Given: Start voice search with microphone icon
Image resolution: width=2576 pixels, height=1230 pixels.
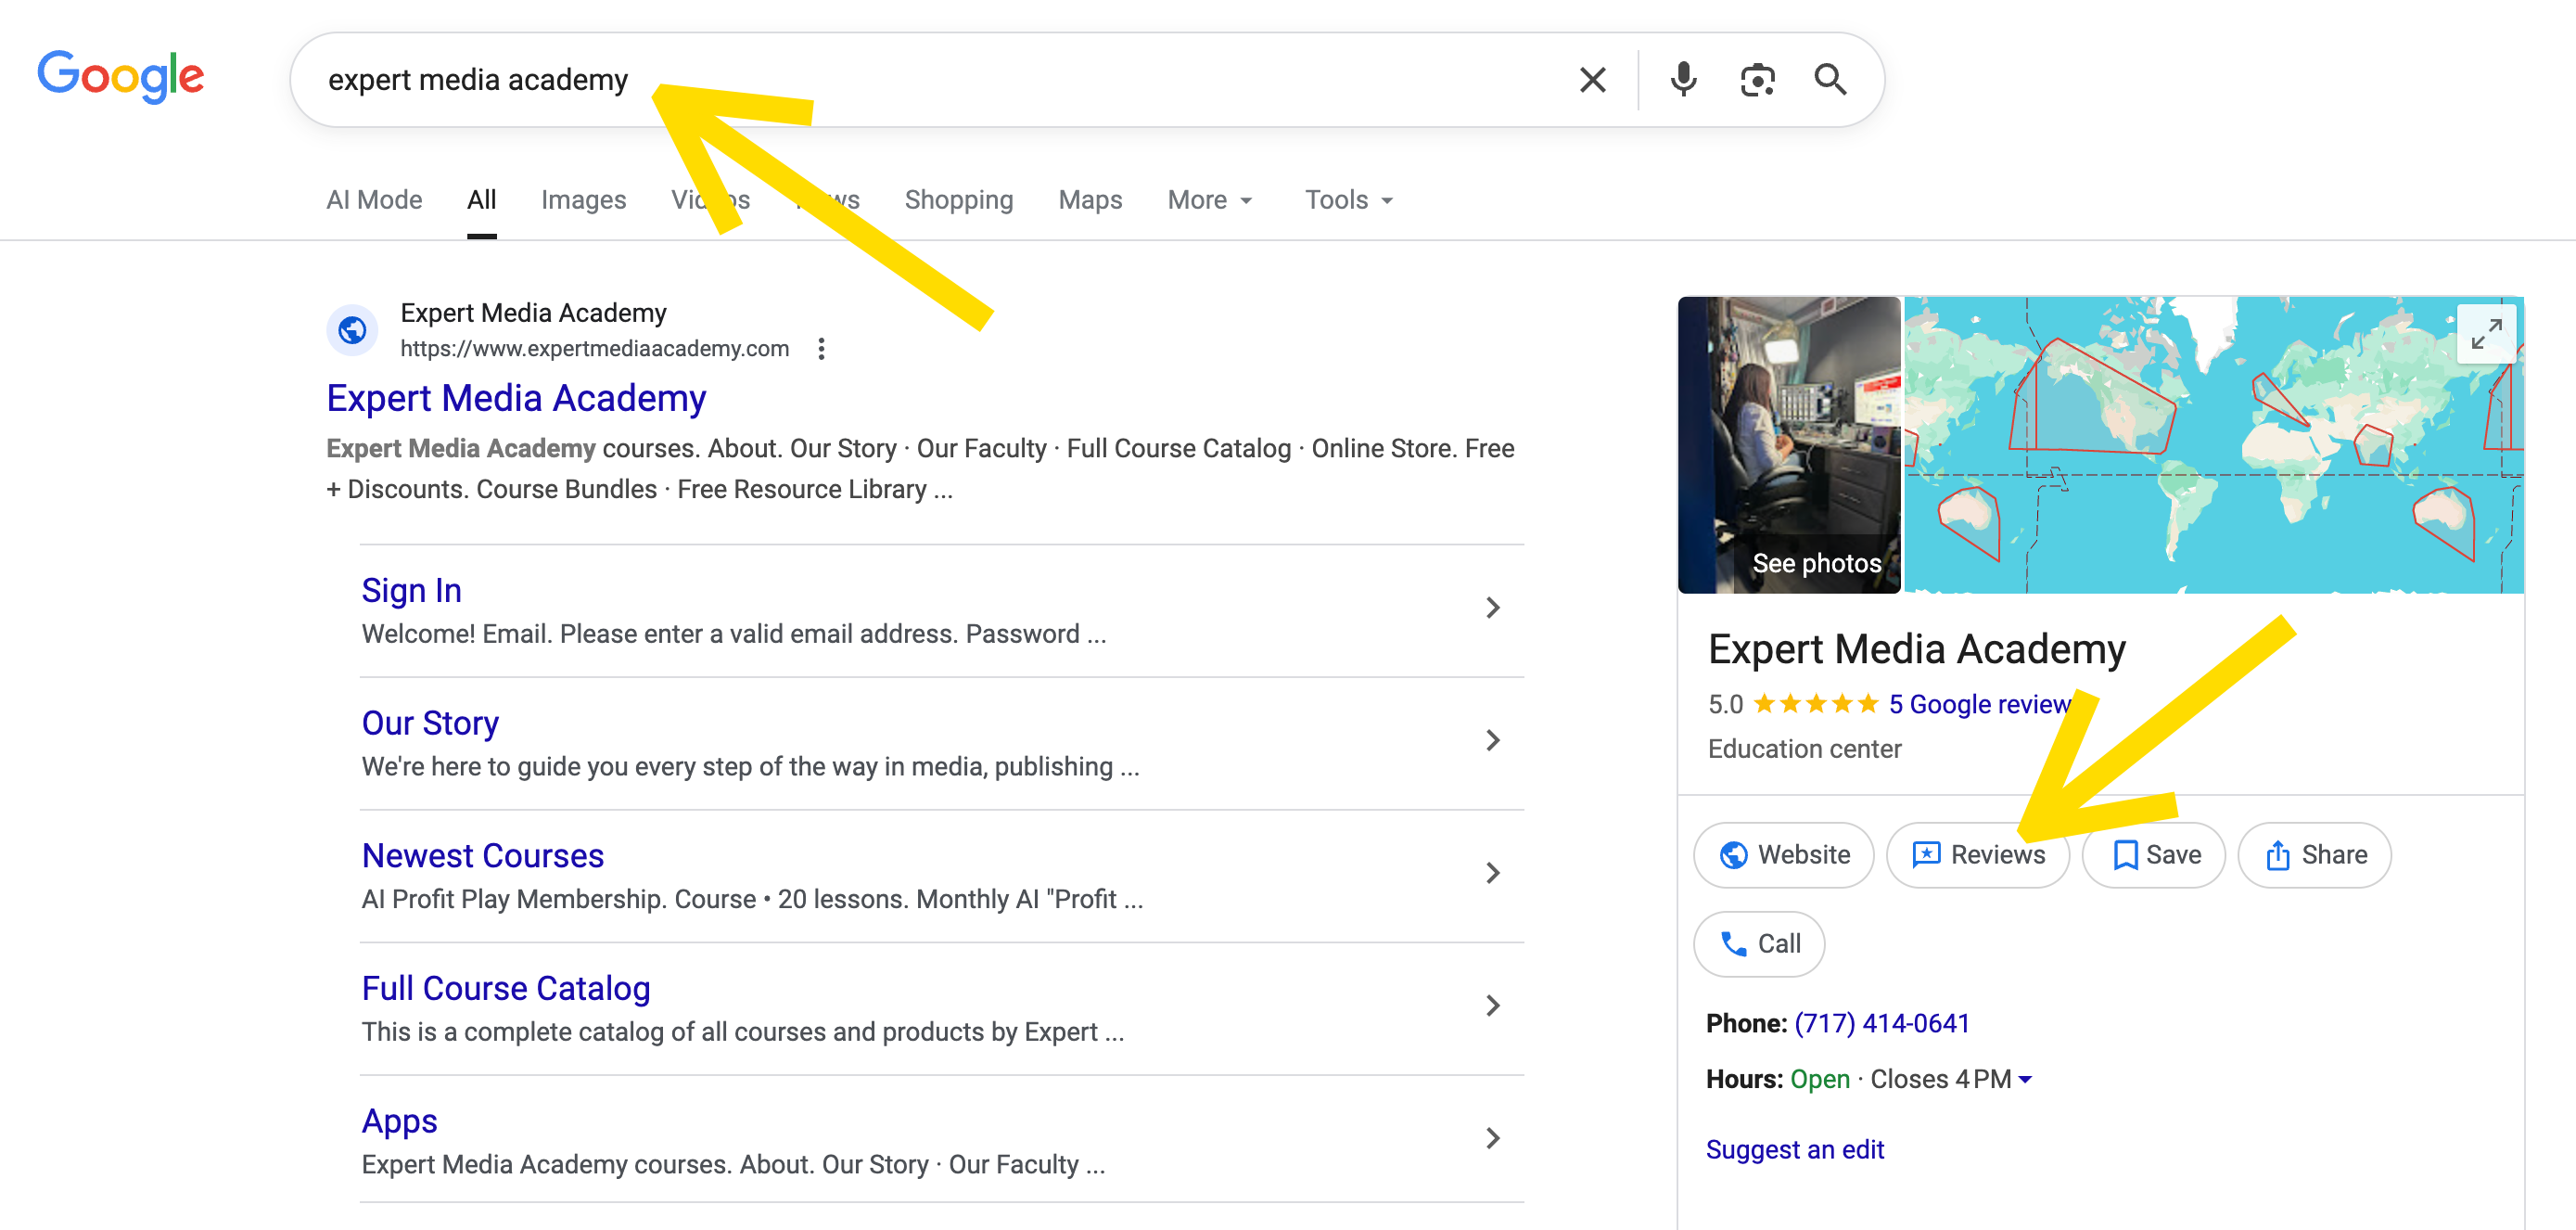Looking at the screenshot, I should (x=1683, y=80).
